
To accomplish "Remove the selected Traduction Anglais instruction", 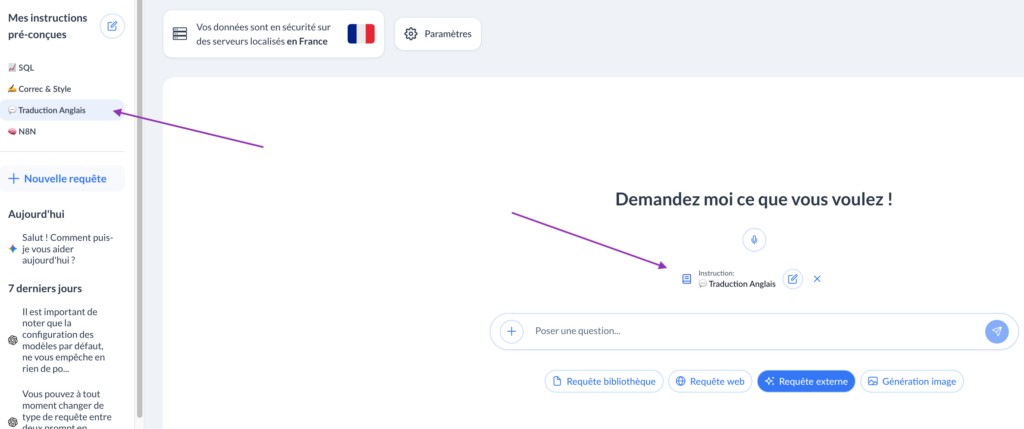I will point(817,279).
